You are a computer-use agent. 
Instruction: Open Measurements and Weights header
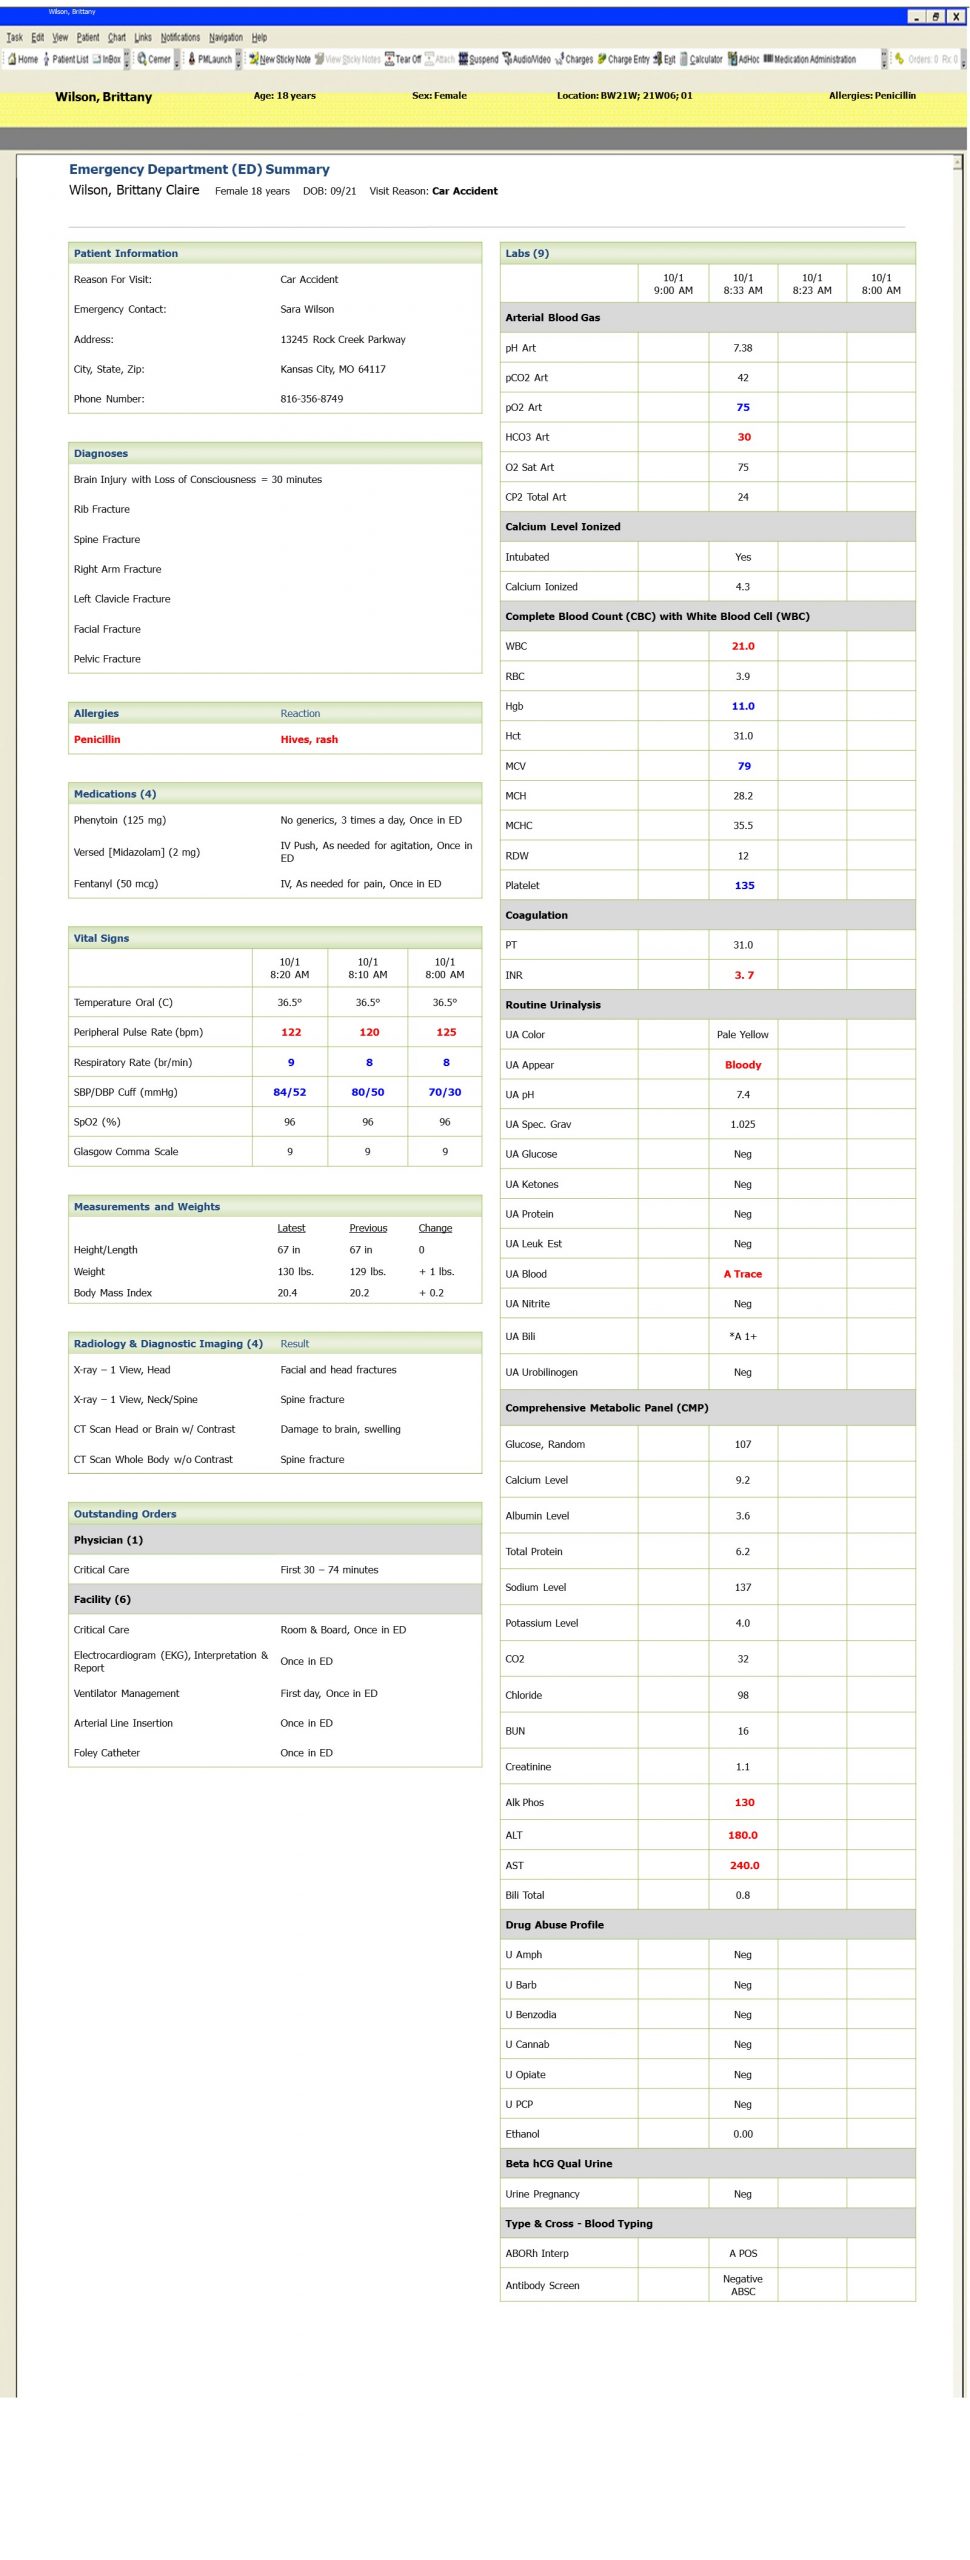pos(275,1206)
